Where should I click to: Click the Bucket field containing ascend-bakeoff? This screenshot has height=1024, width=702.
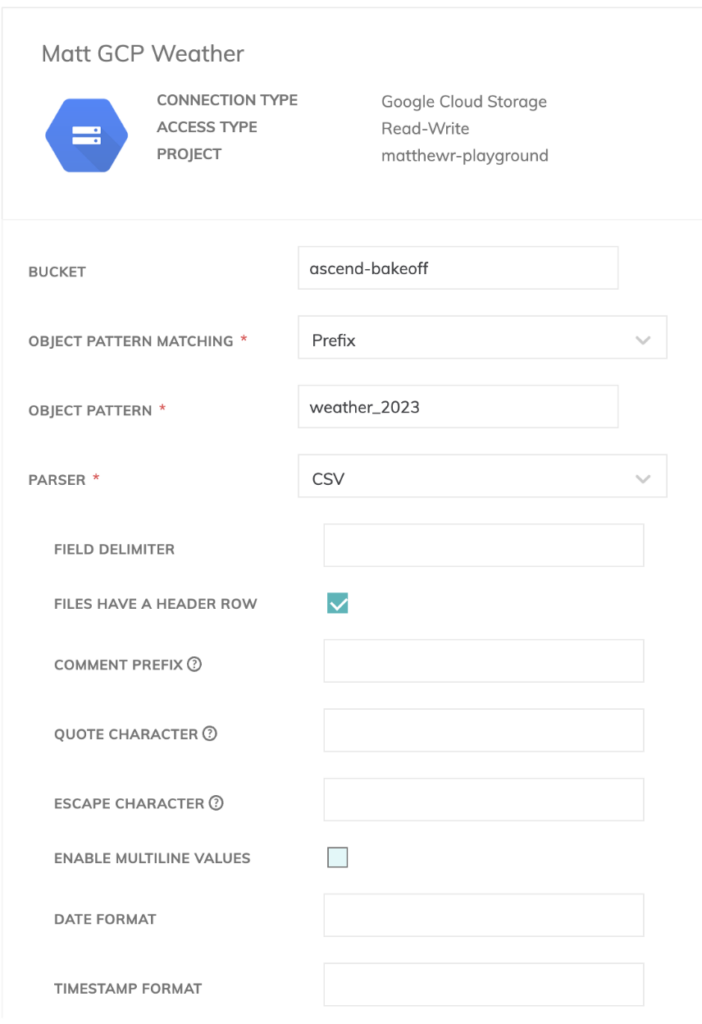pyautogui.click(x=458, y=269)
